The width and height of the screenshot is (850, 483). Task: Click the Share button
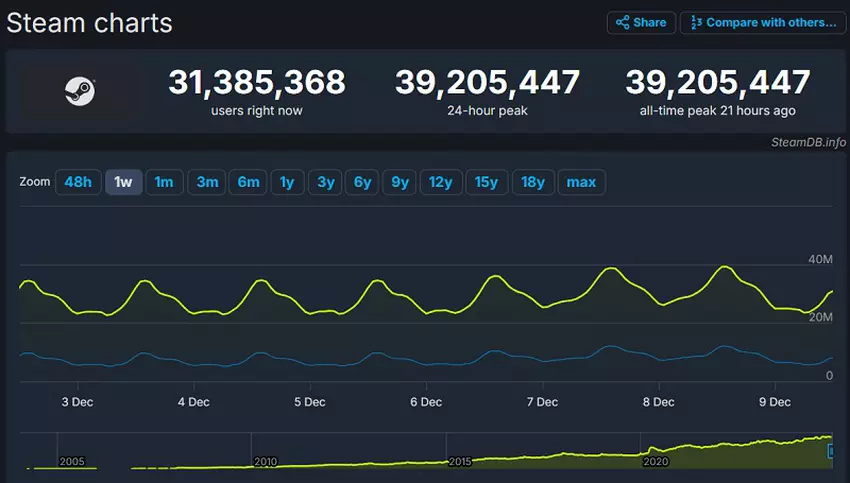pyautogui.click(x=641, y=22)
